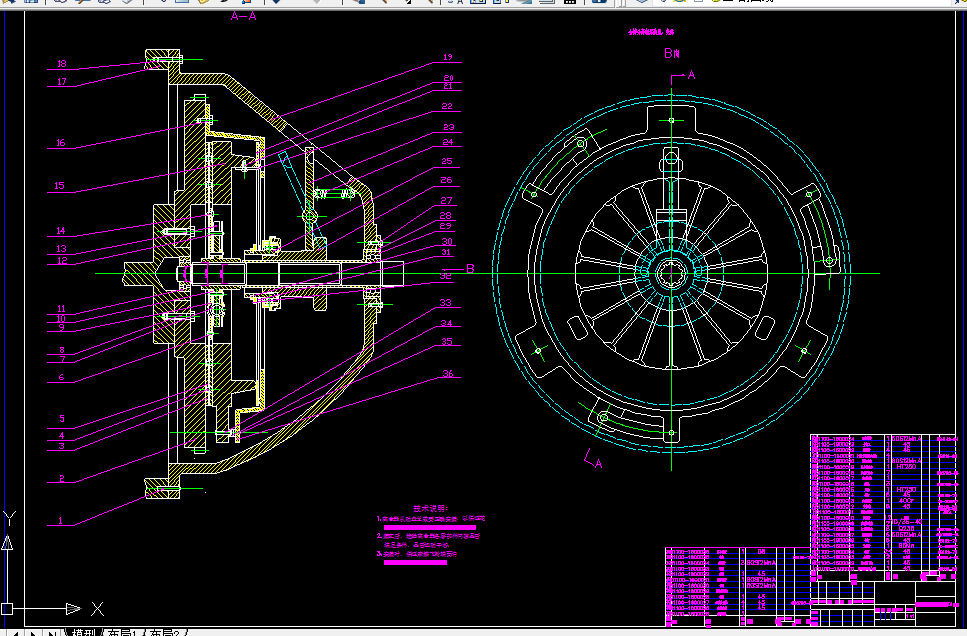
Task: Click part balloon number 25
Action: pyautogui.click(x=447, y=161)
